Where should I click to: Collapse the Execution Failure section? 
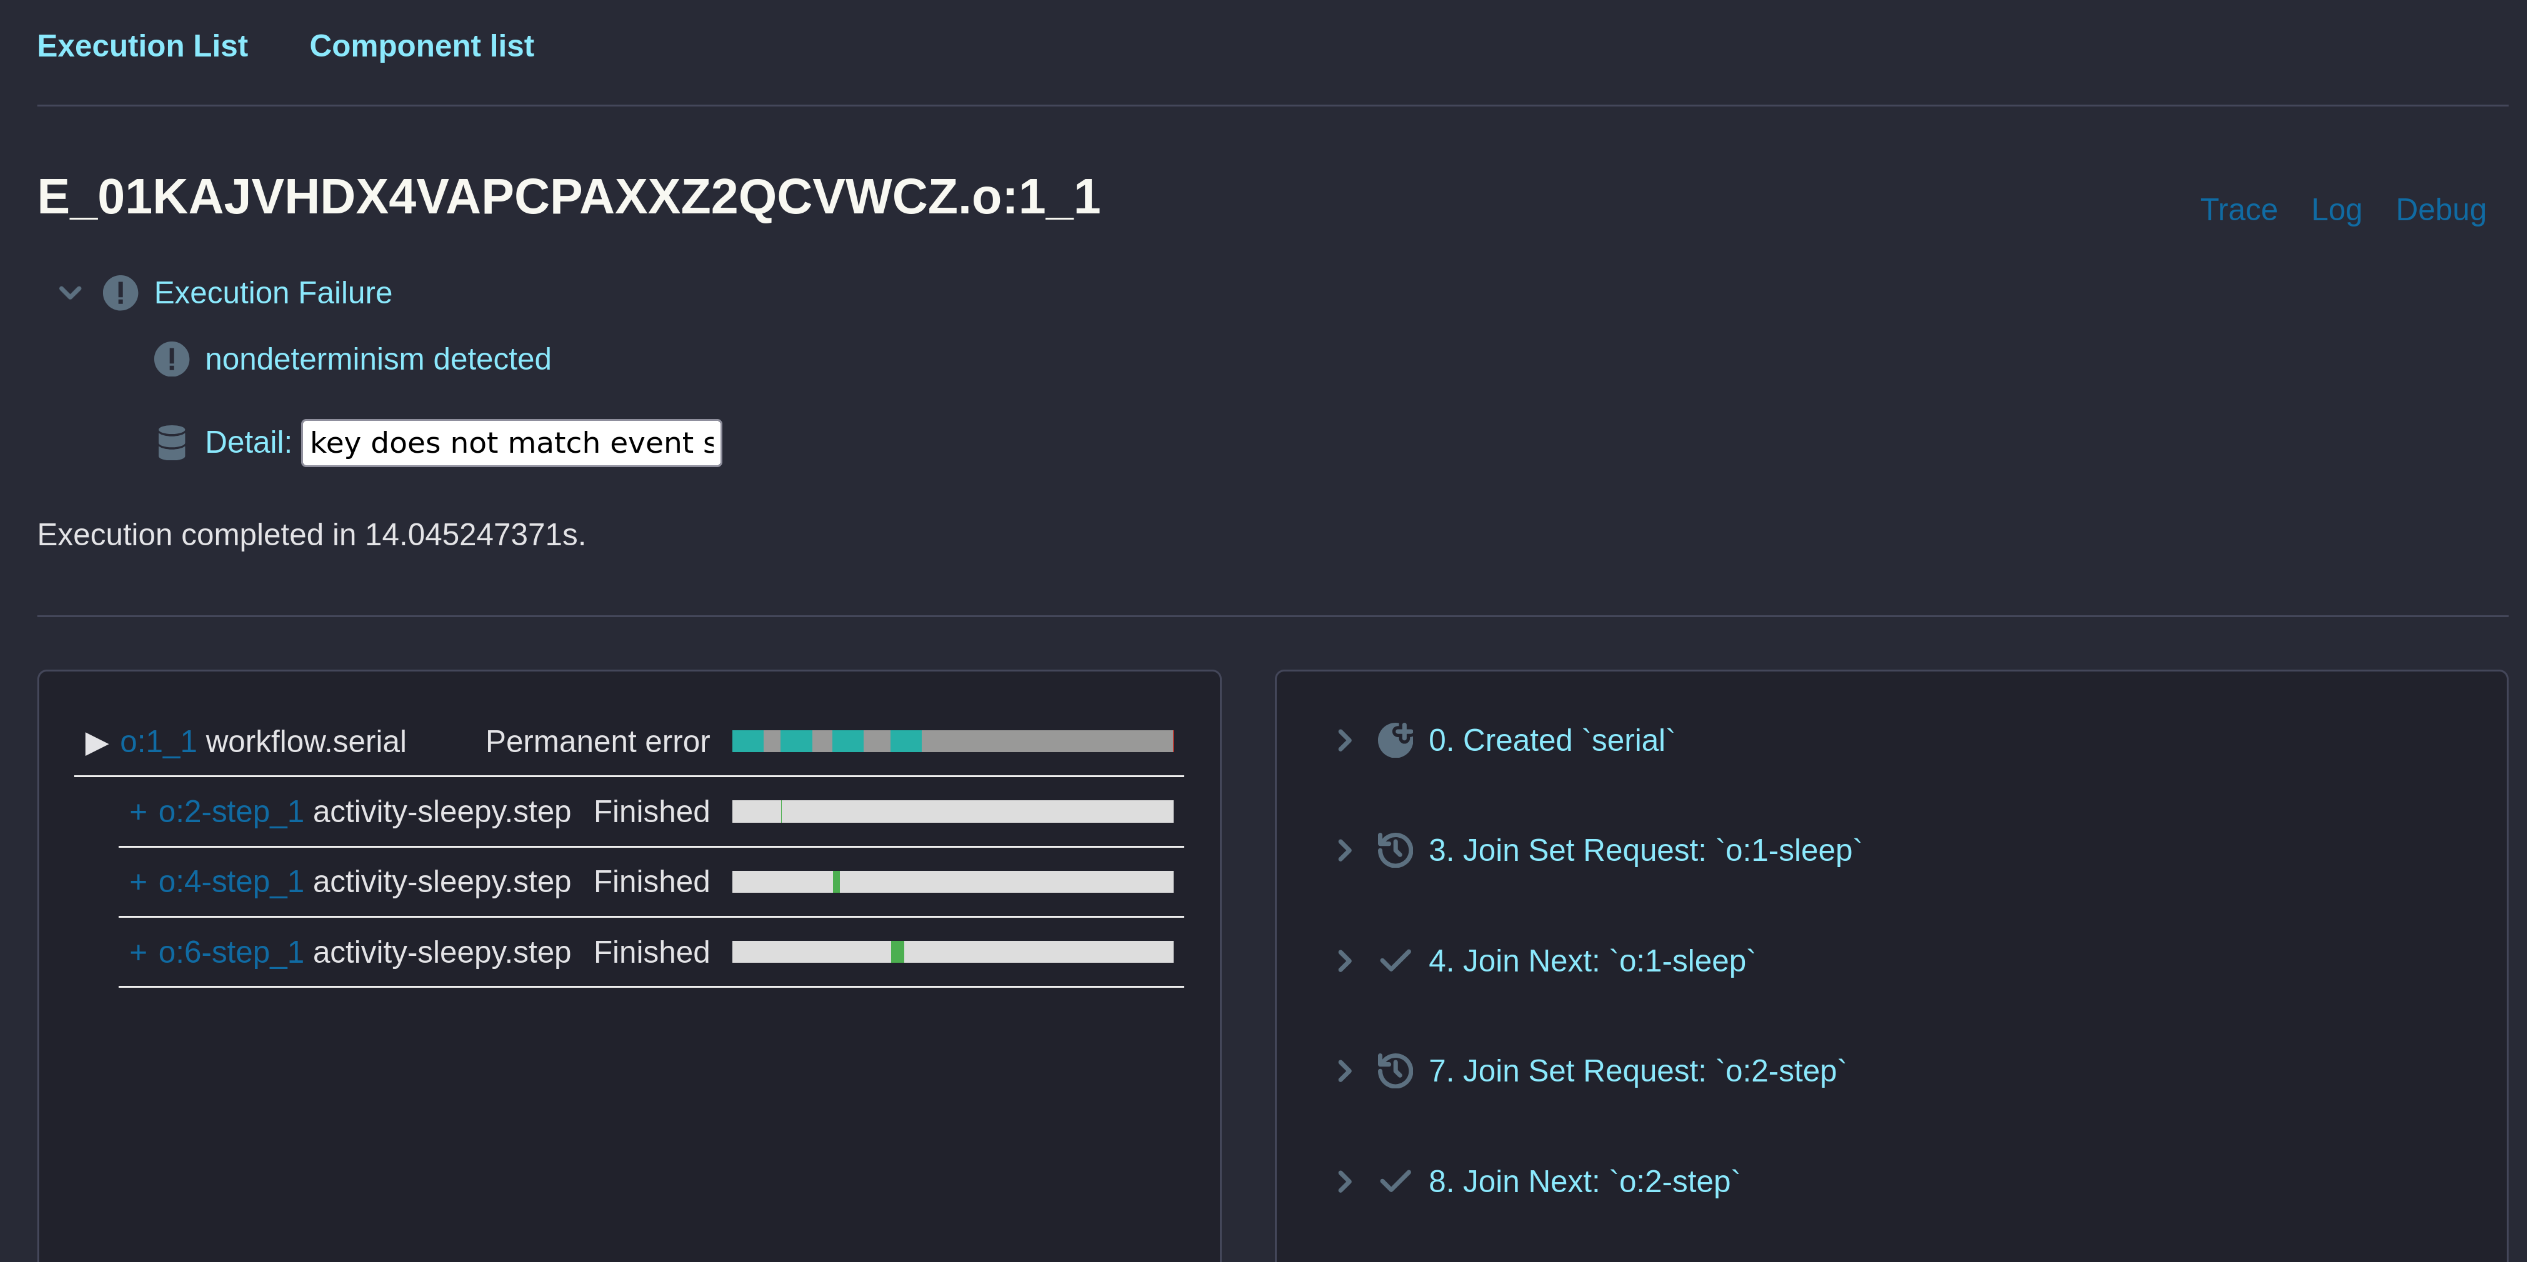[x=70, y=293]
